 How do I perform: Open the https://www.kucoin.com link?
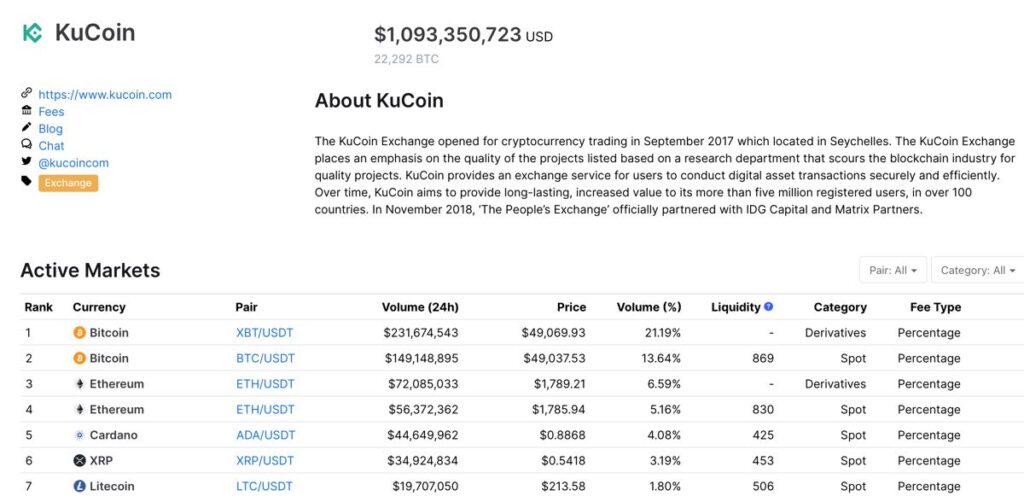pyautogui.click(x=105, y=95)
